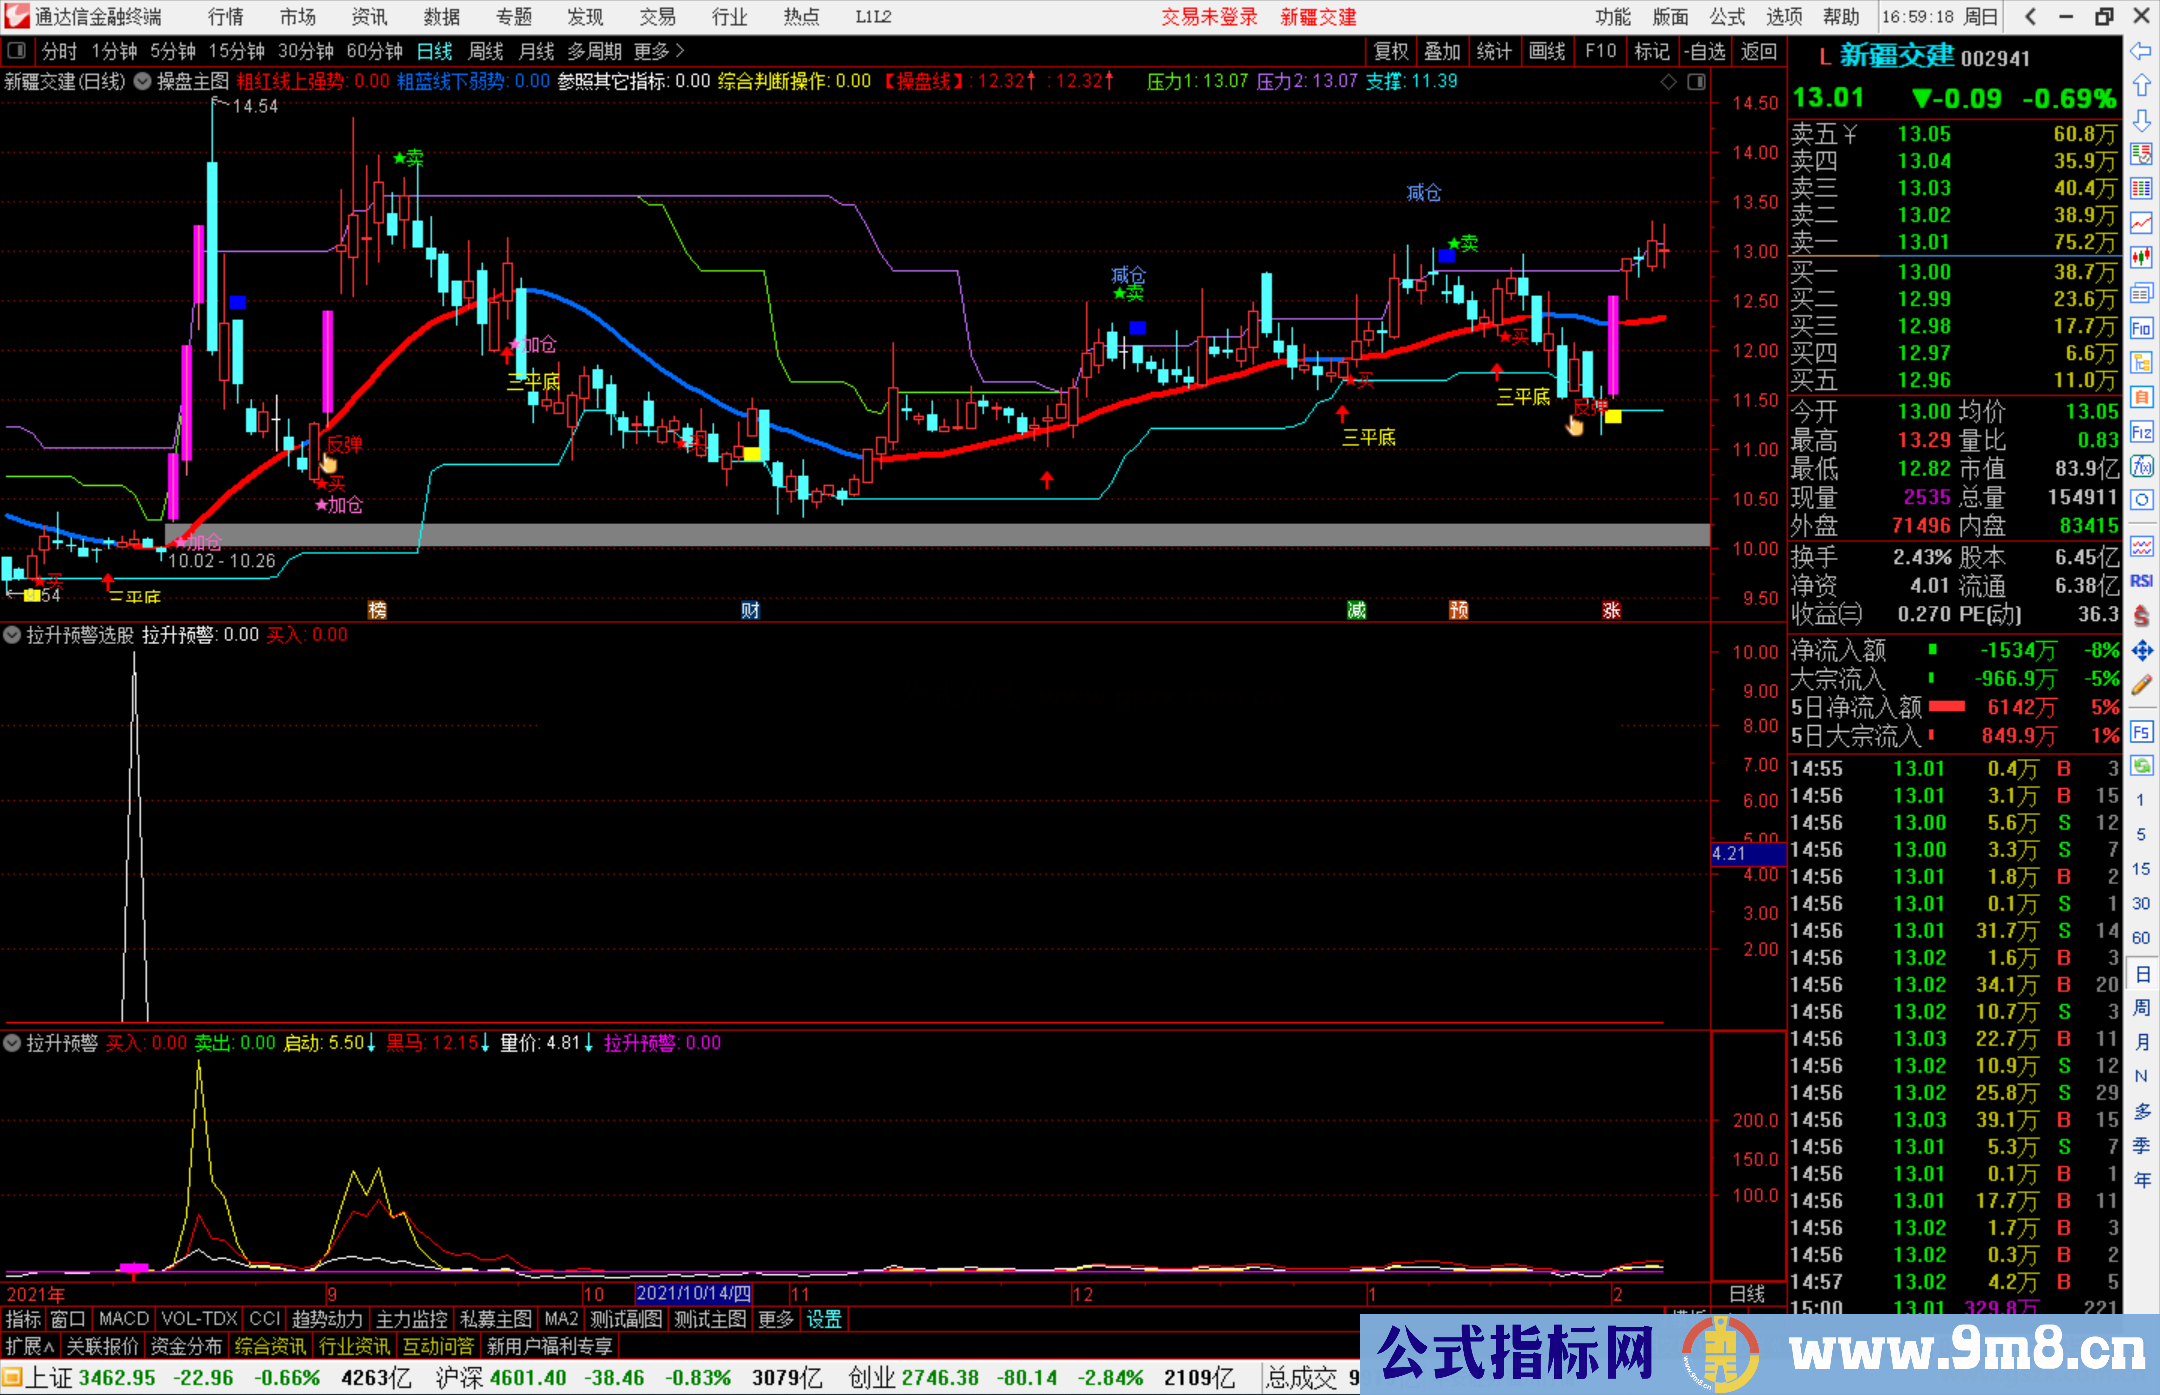Click the F12 sidebar icon

coord(2141,432)
